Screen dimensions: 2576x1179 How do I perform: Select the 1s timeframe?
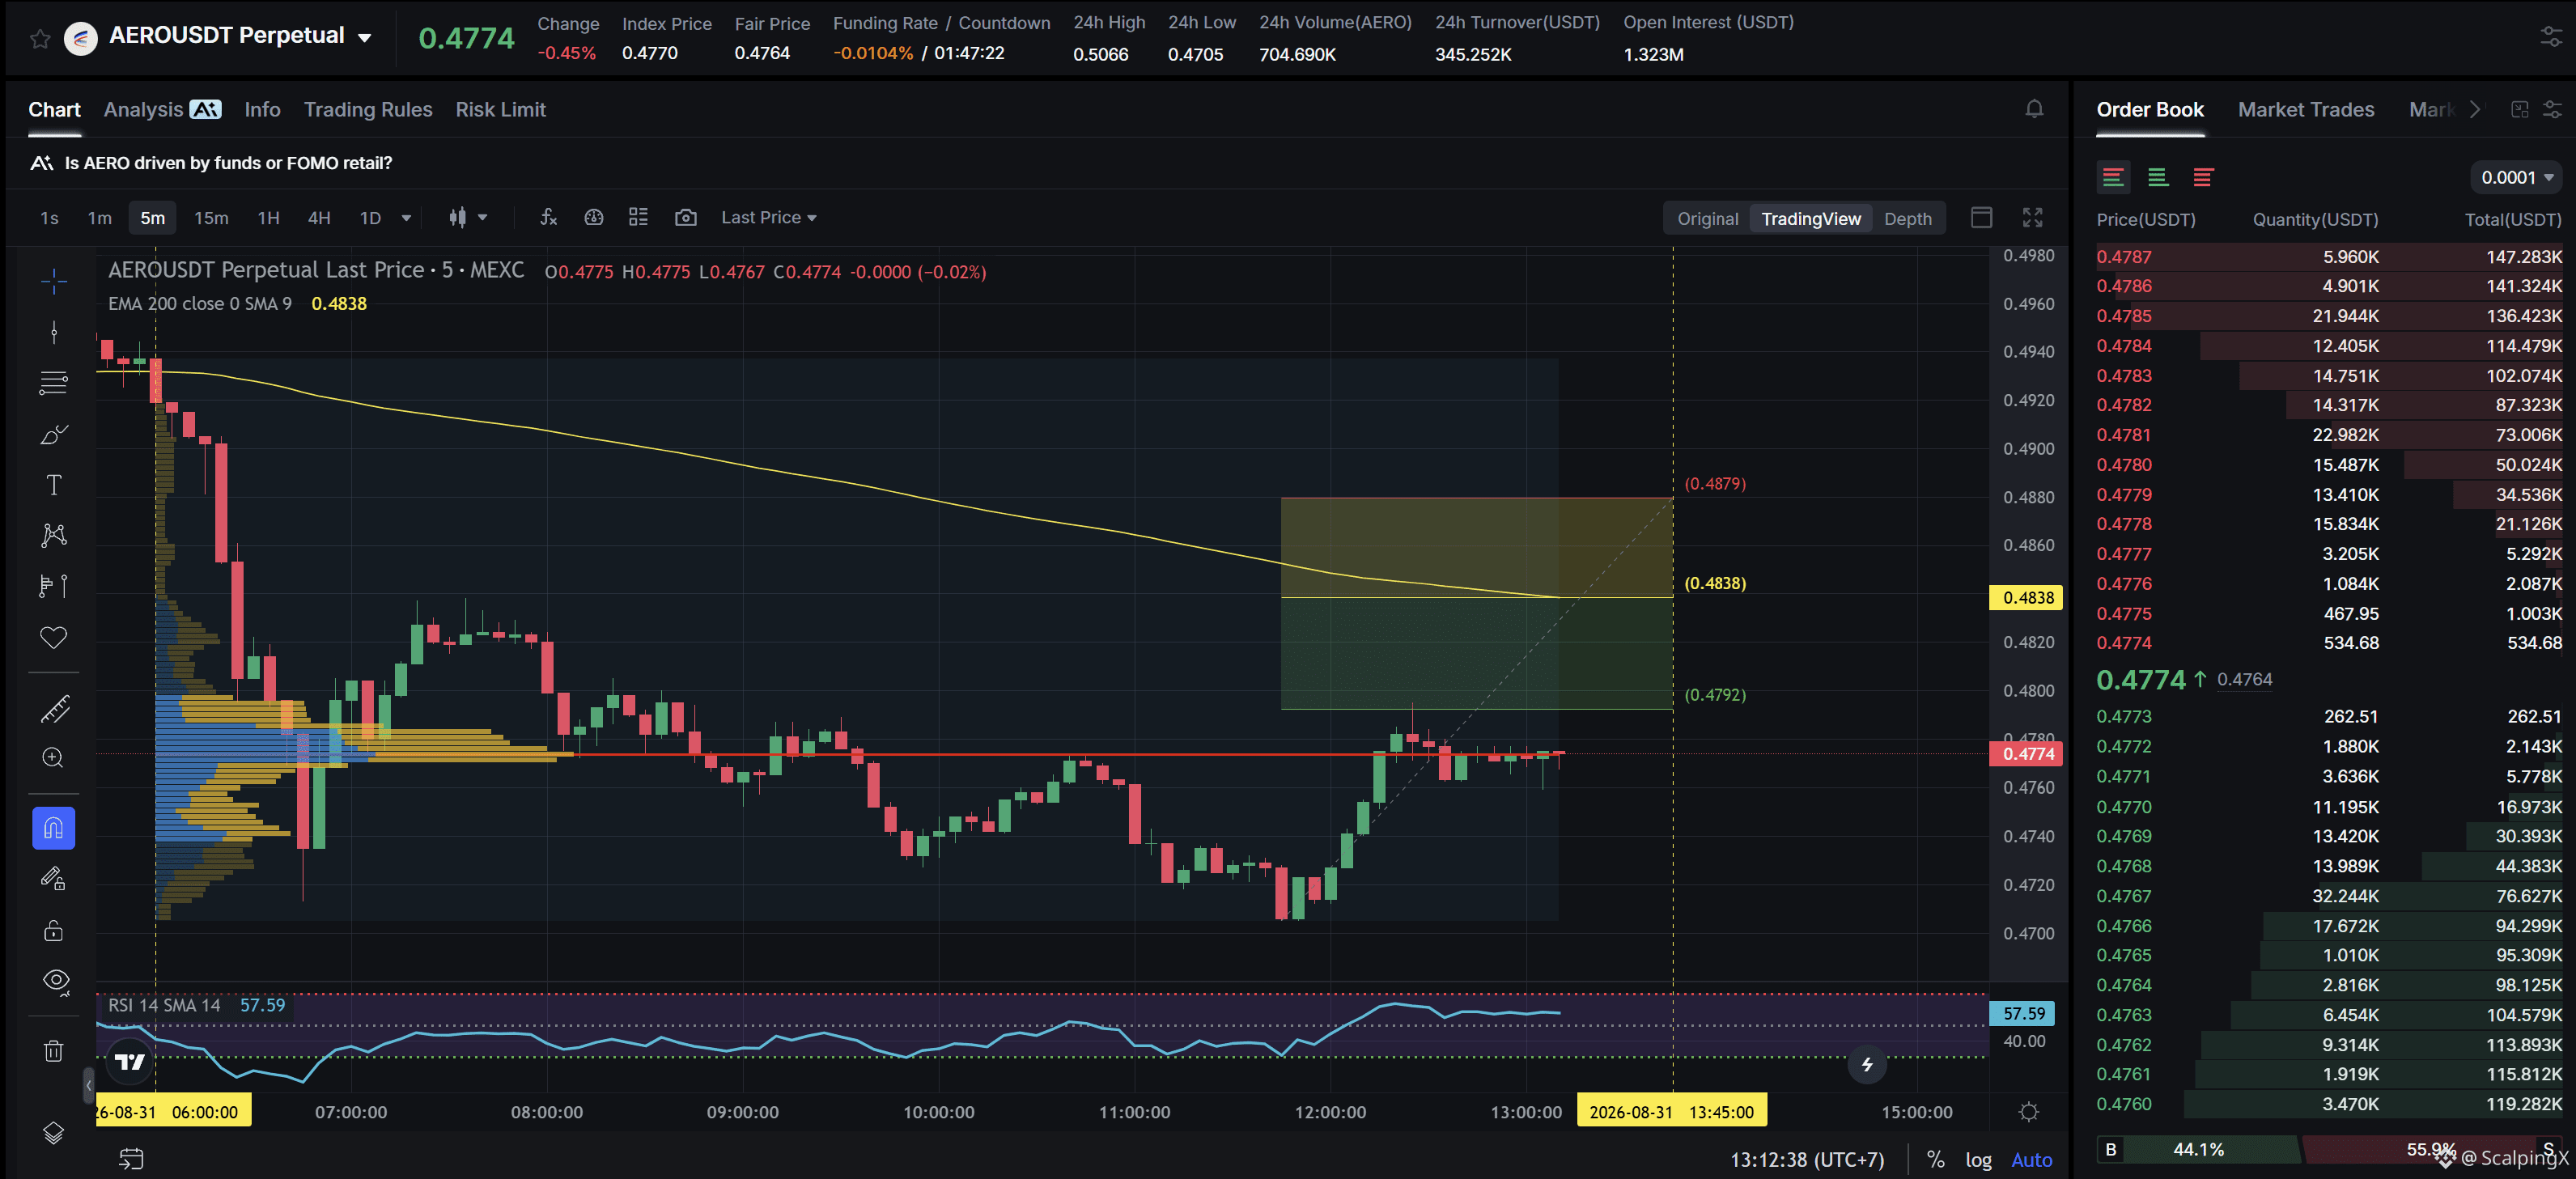point(49,218)
